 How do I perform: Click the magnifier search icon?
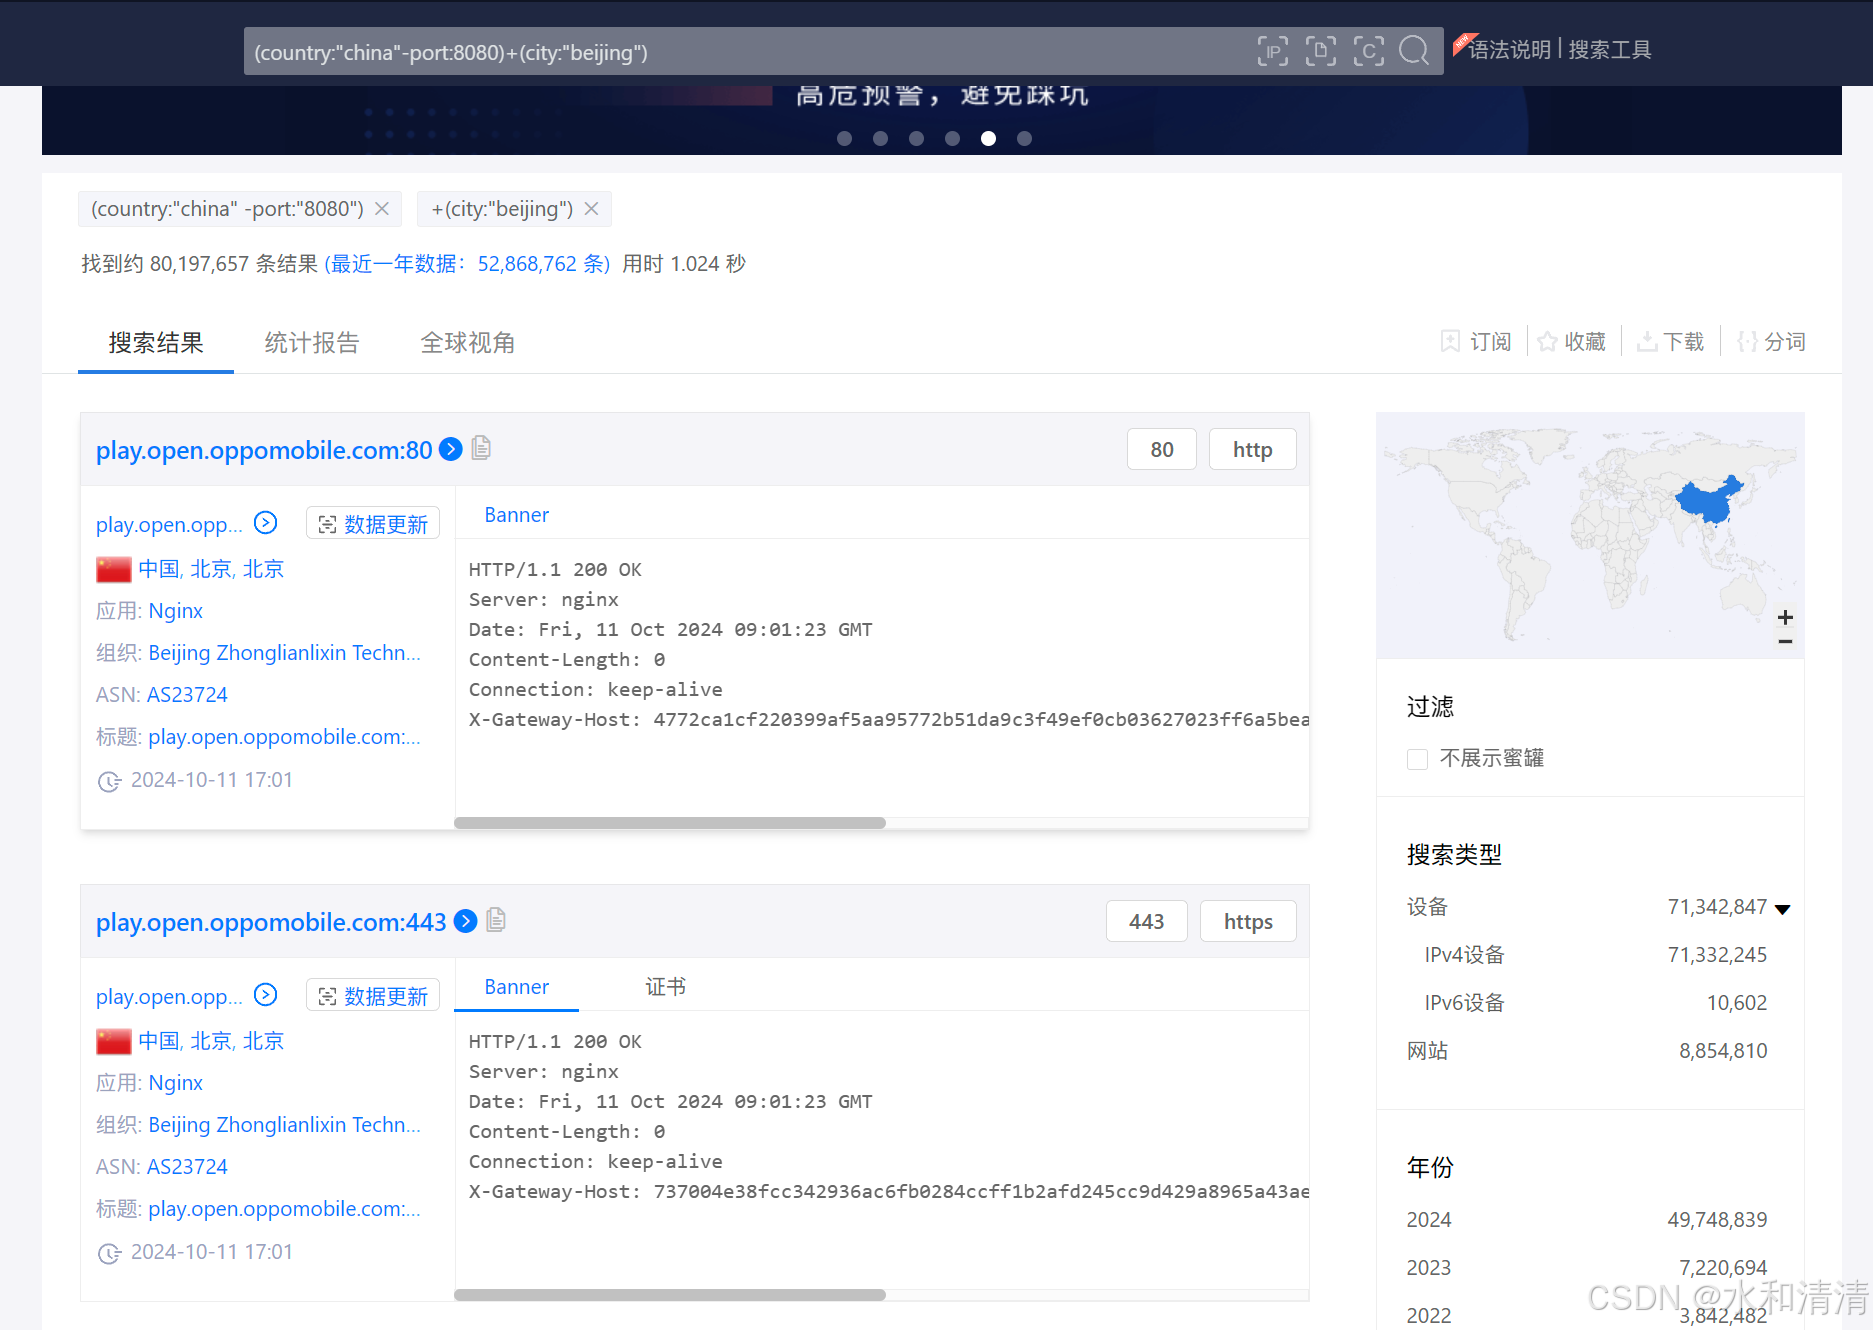click(x=1414, y=51)
